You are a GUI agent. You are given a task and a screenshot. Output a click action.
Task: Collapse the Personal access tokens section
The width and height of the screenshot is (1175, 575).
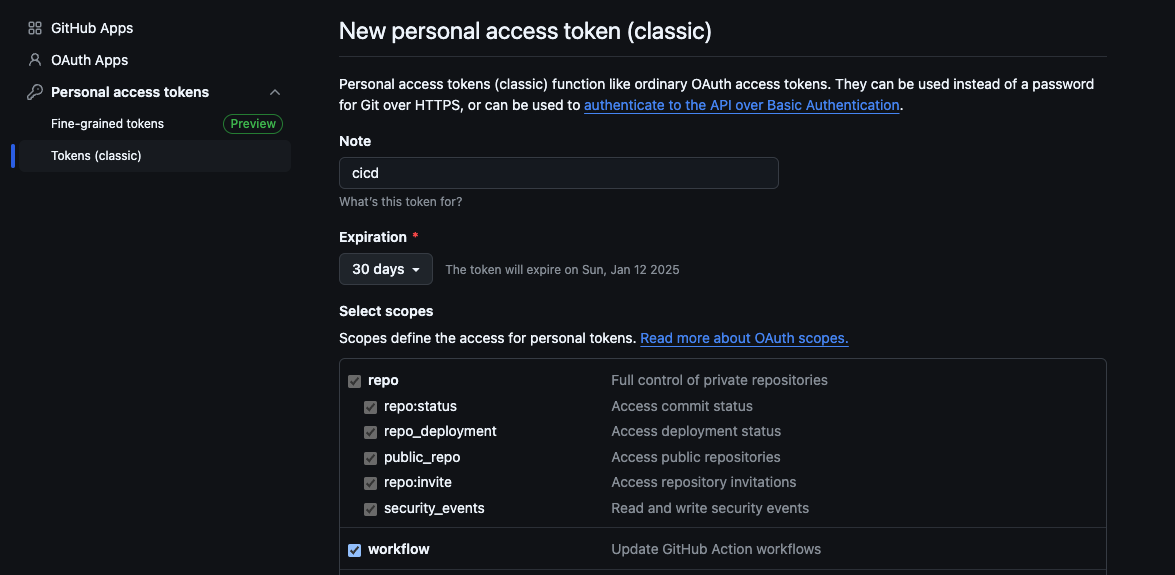(275, 92)
